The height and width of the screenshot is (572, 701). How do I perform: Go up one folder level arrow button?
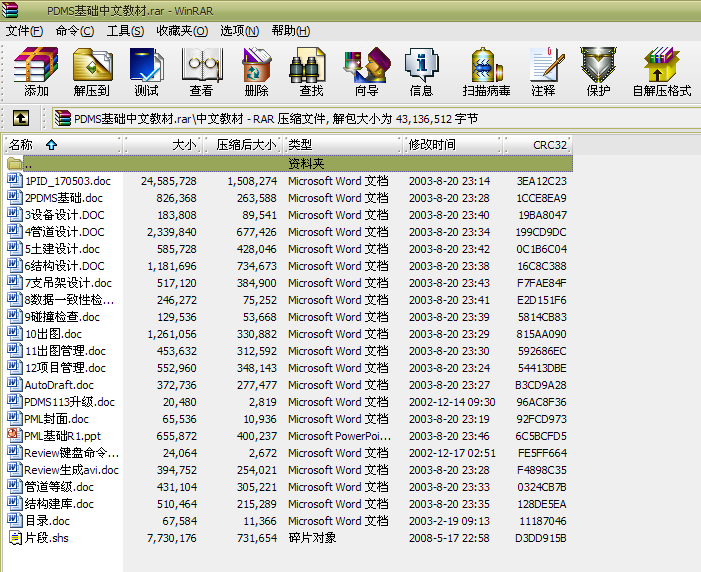[x=21, y=118]
